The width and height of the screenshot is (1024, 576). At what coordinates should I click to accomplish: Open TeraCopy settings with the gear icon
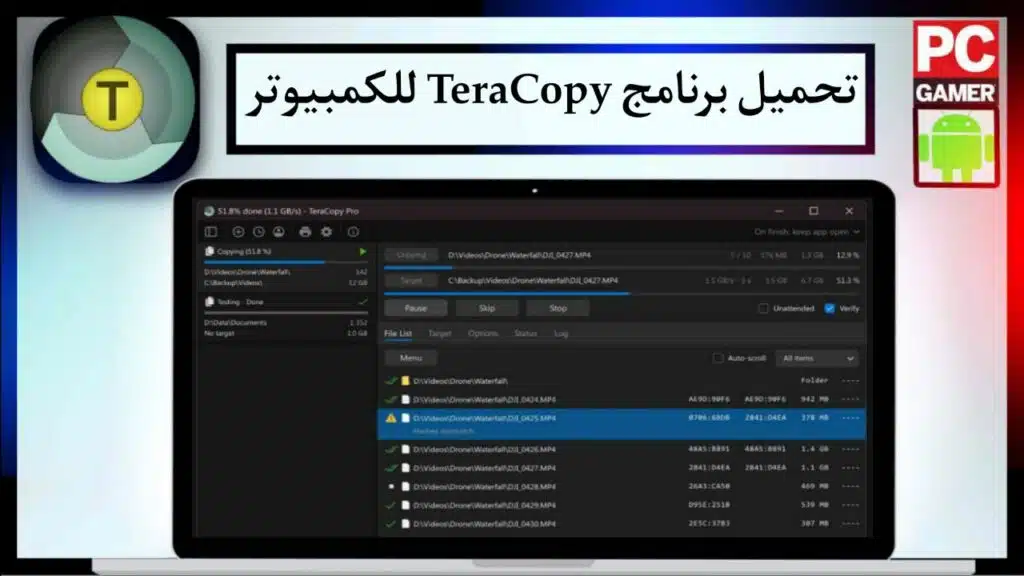326,231
